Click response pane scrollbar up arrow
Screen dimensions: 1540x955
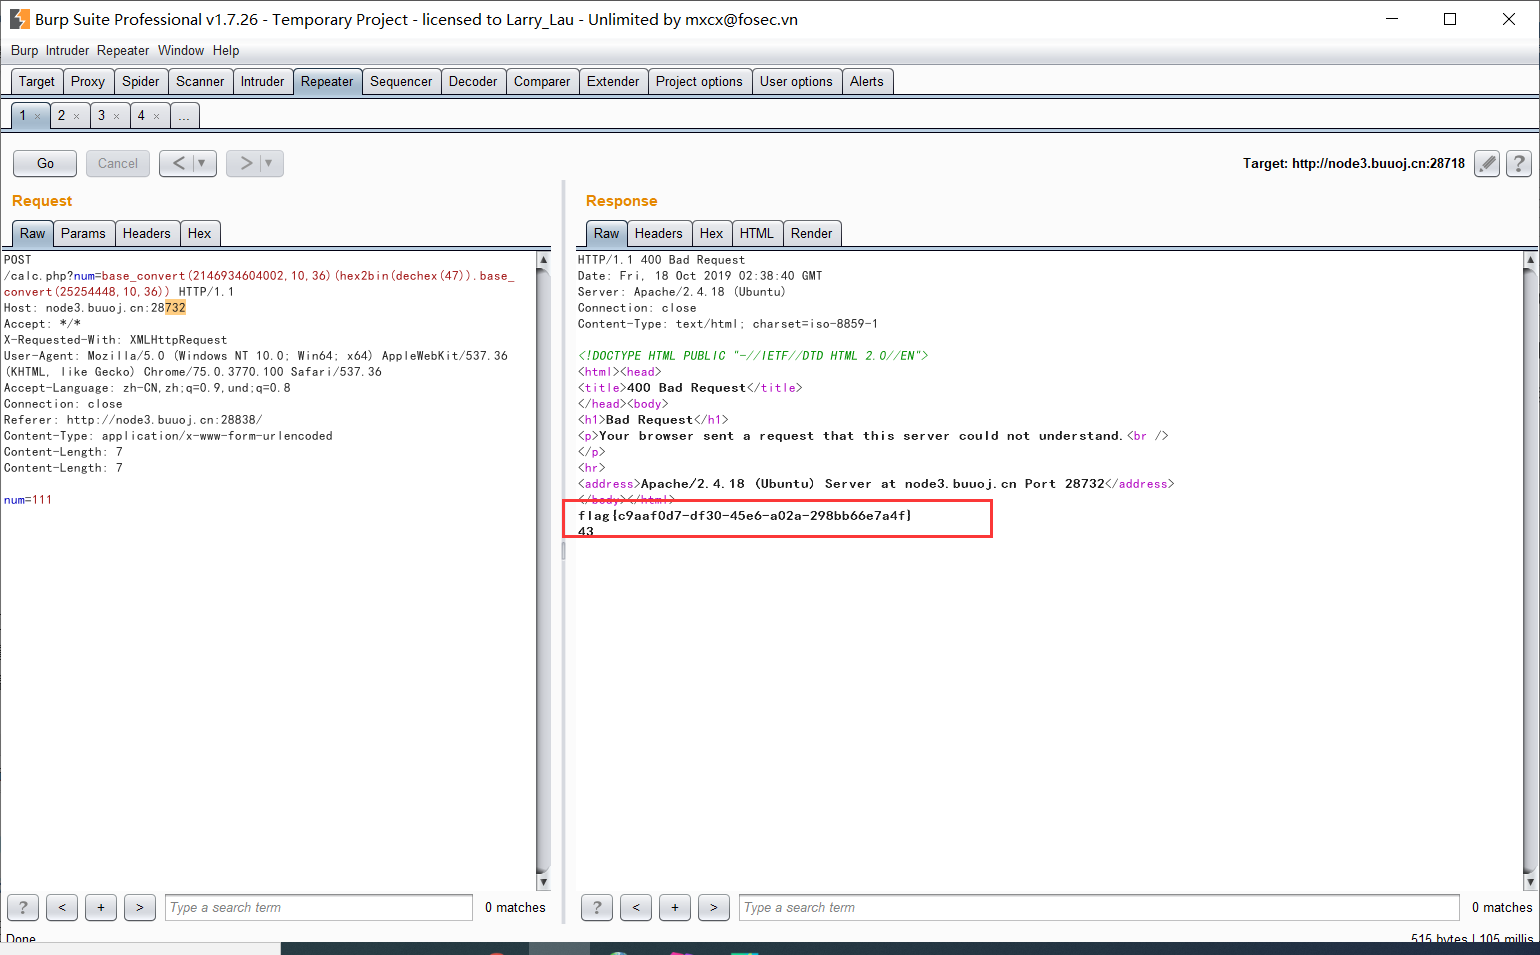tap(1529, 259)
